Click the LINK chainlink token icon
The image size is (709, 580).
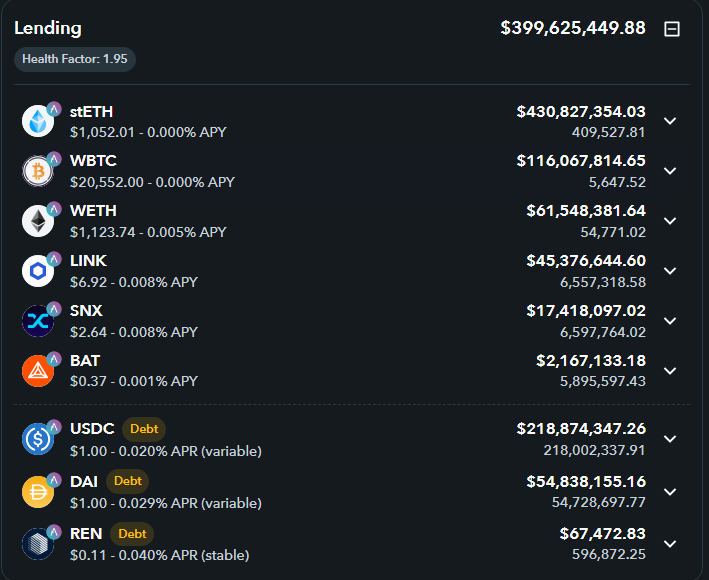(x=38, y=271)
